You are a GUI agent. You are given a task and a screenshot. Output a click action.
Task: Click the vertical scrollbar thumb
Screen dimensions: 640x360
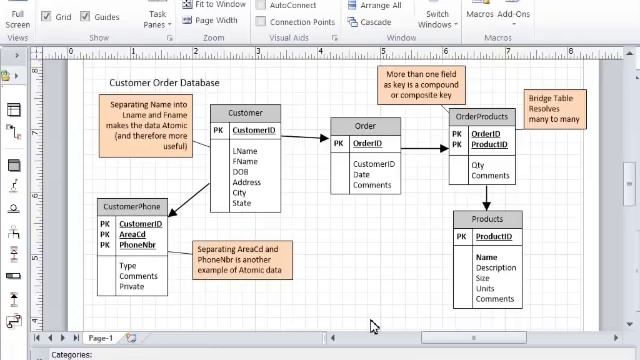coord(630,184)
